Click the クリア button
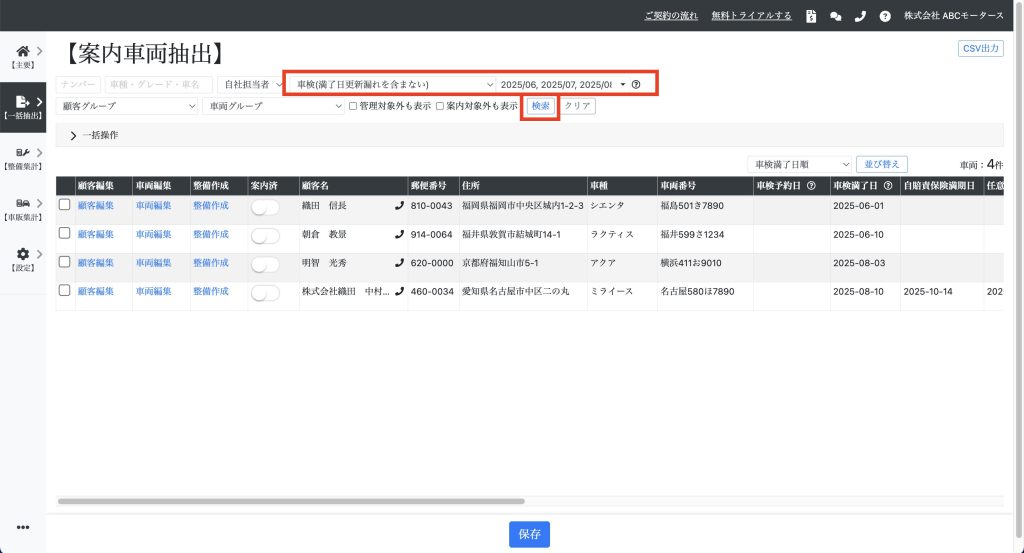The height and width of the screenshot is (553, 1024). click(577, 106)
